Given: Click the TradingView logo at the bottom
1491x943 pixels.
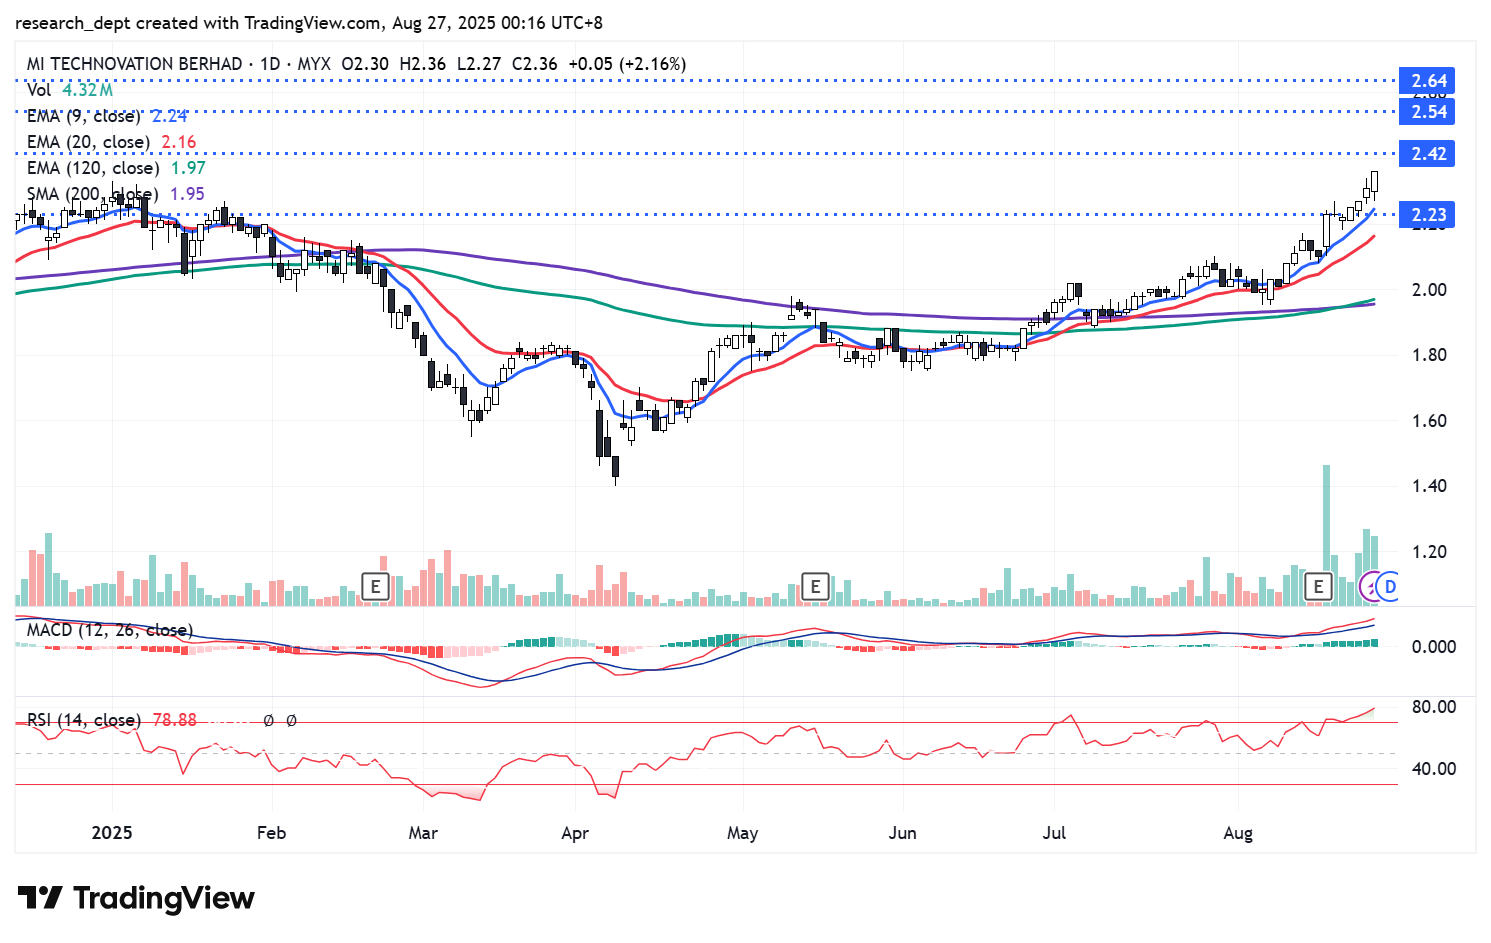Looking at the screenshot, I should [x=136, y=898].
